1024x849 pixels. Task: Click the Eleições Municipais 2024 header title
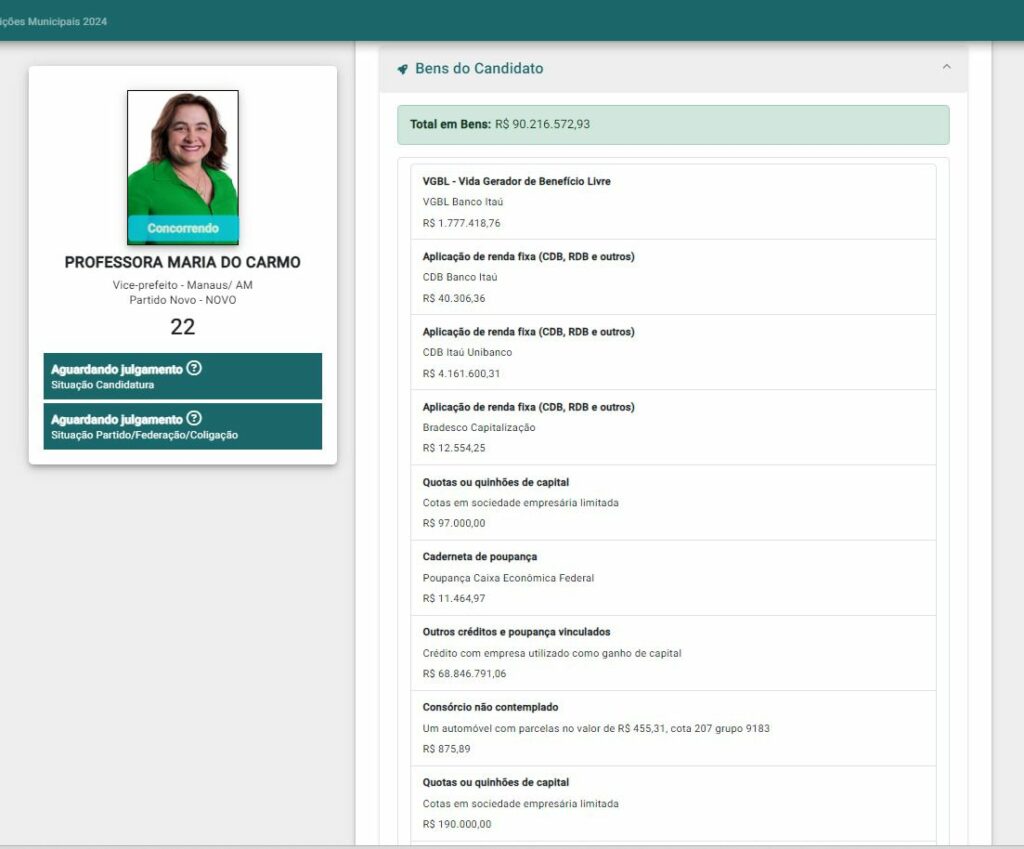[x=54, y=21]
